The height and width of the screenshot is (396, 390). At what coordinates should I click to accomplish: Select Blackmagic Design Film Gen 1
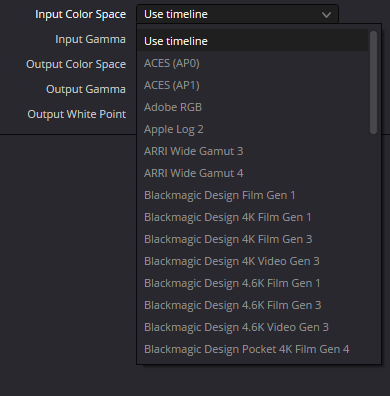click(252, 195)
